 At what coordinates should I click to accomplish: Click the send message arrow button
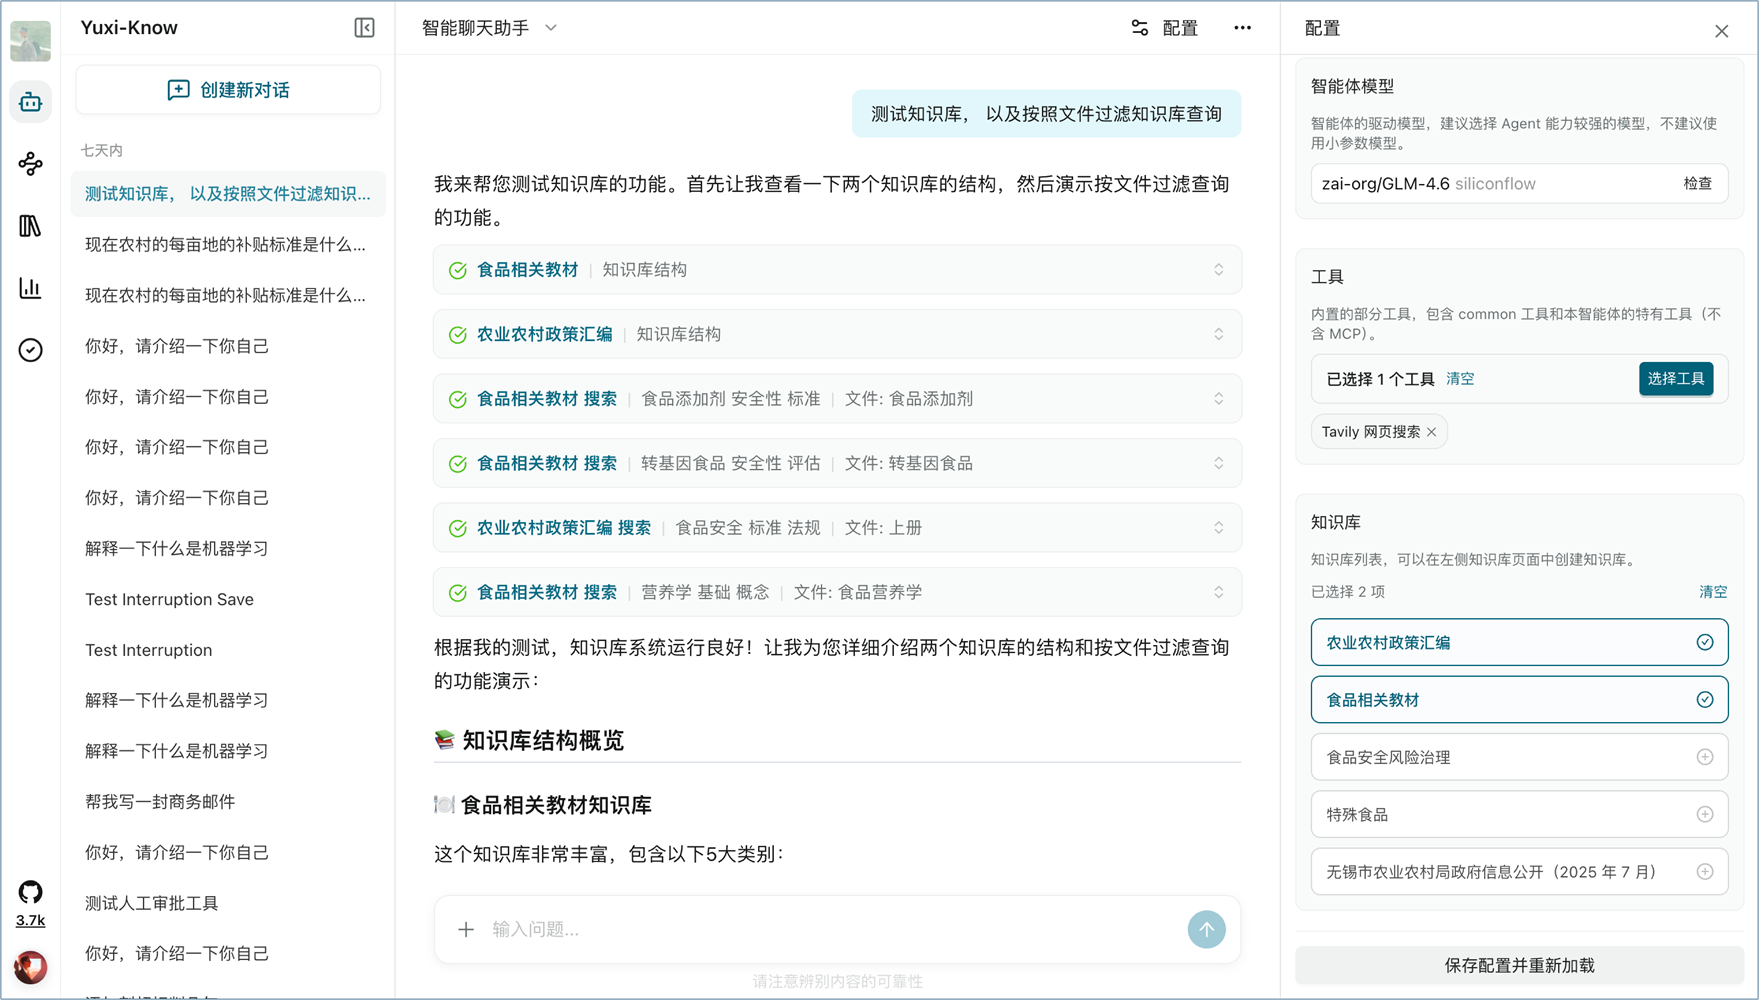[1206, 929]
